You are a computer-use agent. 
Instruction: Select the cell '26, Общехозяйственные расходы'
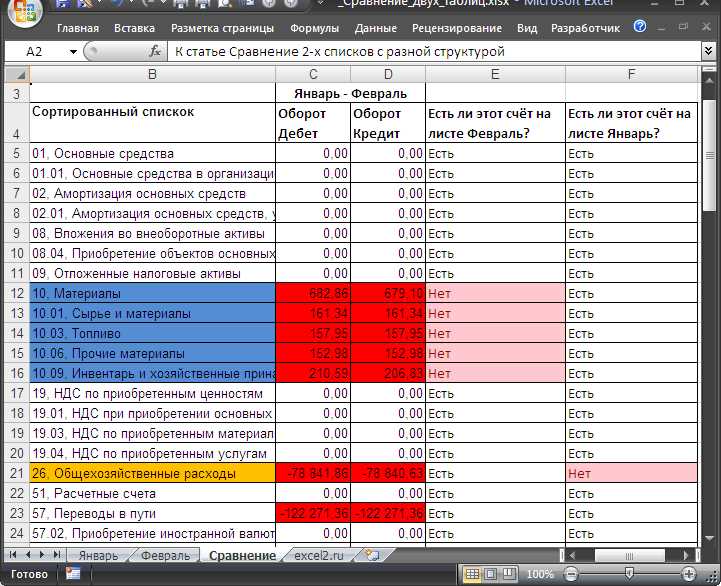(152, 473)
